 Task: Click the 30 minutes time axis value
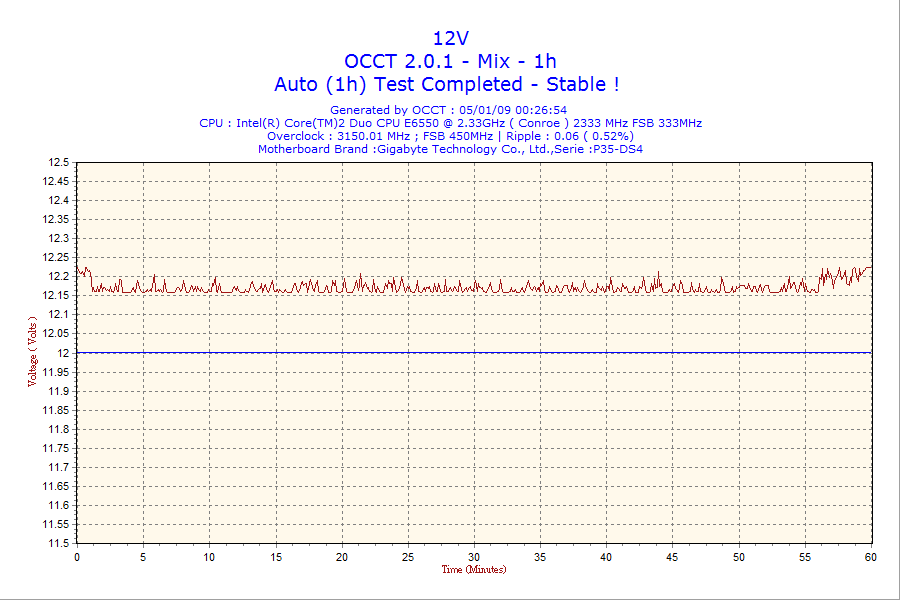(x=474, y=557)
